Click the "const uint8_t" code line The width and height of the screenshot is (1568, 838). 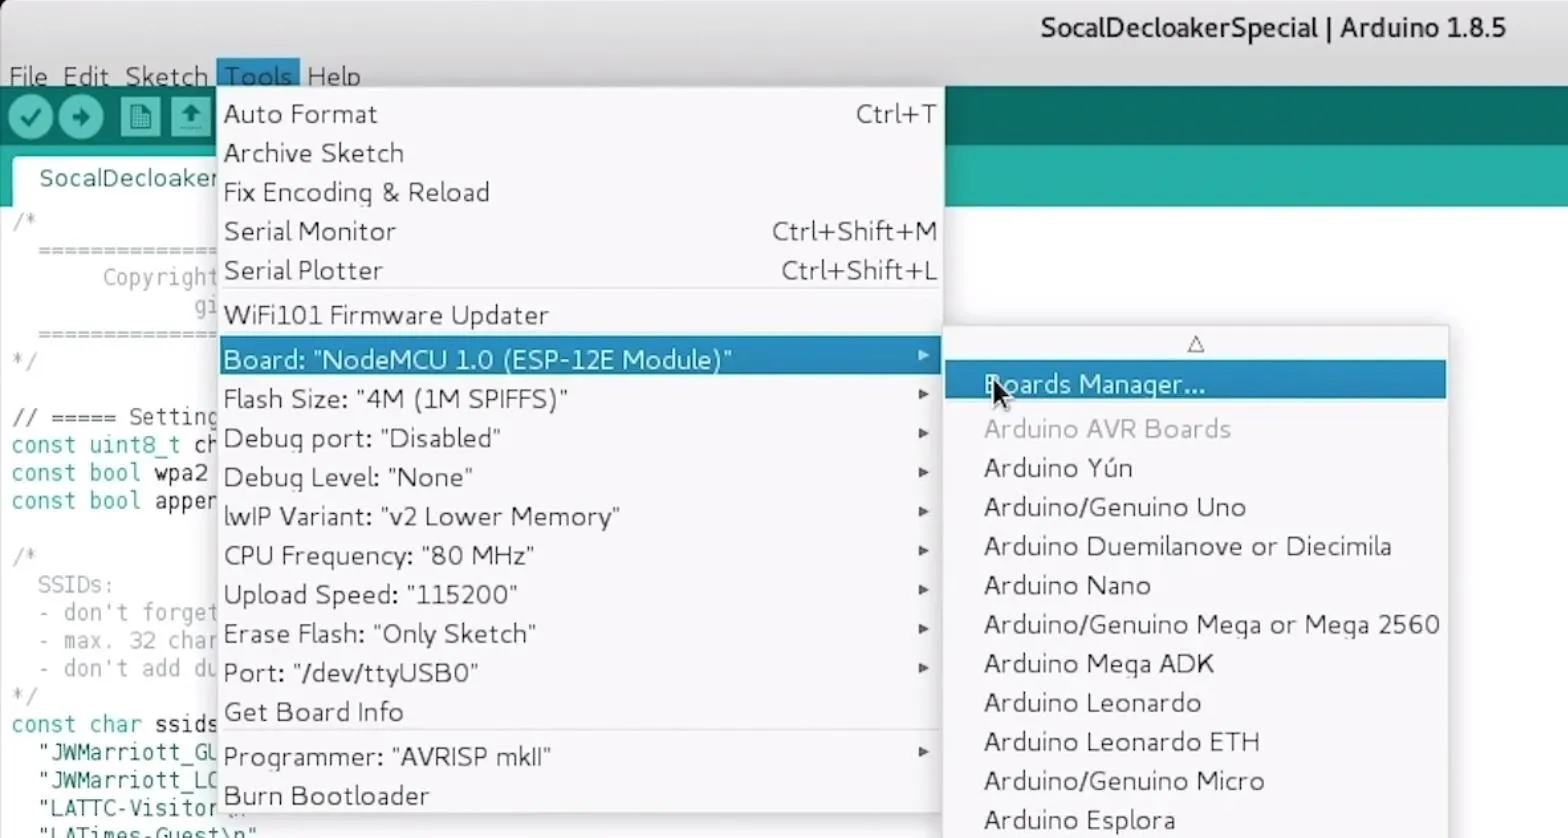tap(114, 445)
